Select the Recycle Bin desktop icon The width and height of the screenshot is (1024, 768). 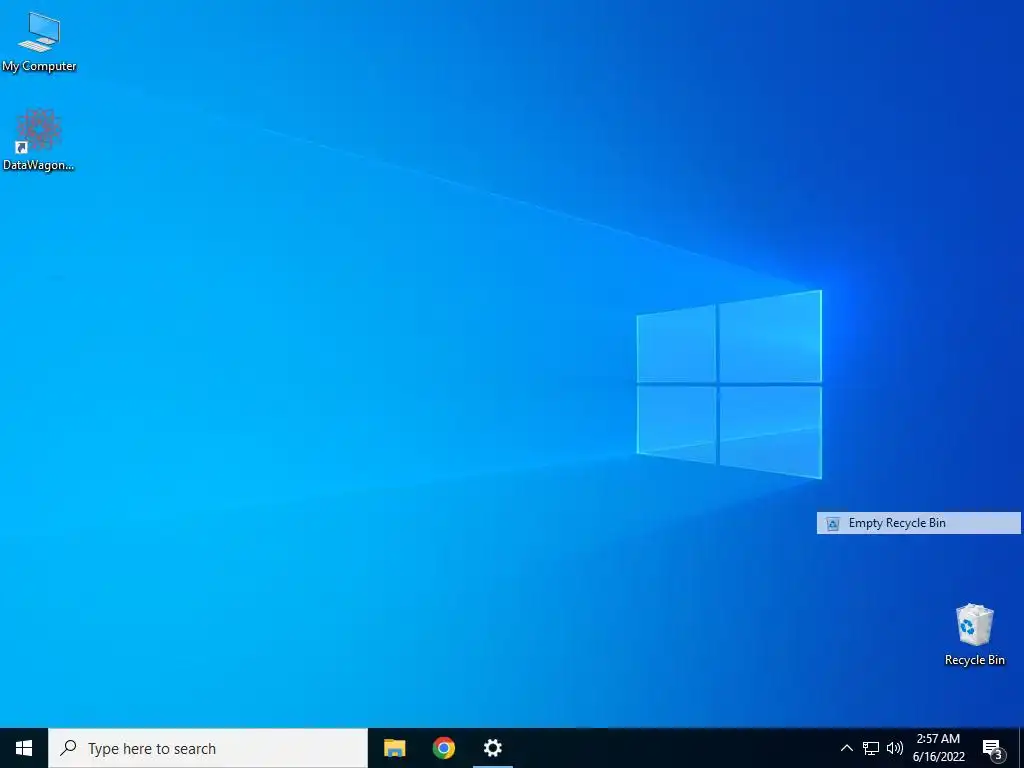point(974,634)
